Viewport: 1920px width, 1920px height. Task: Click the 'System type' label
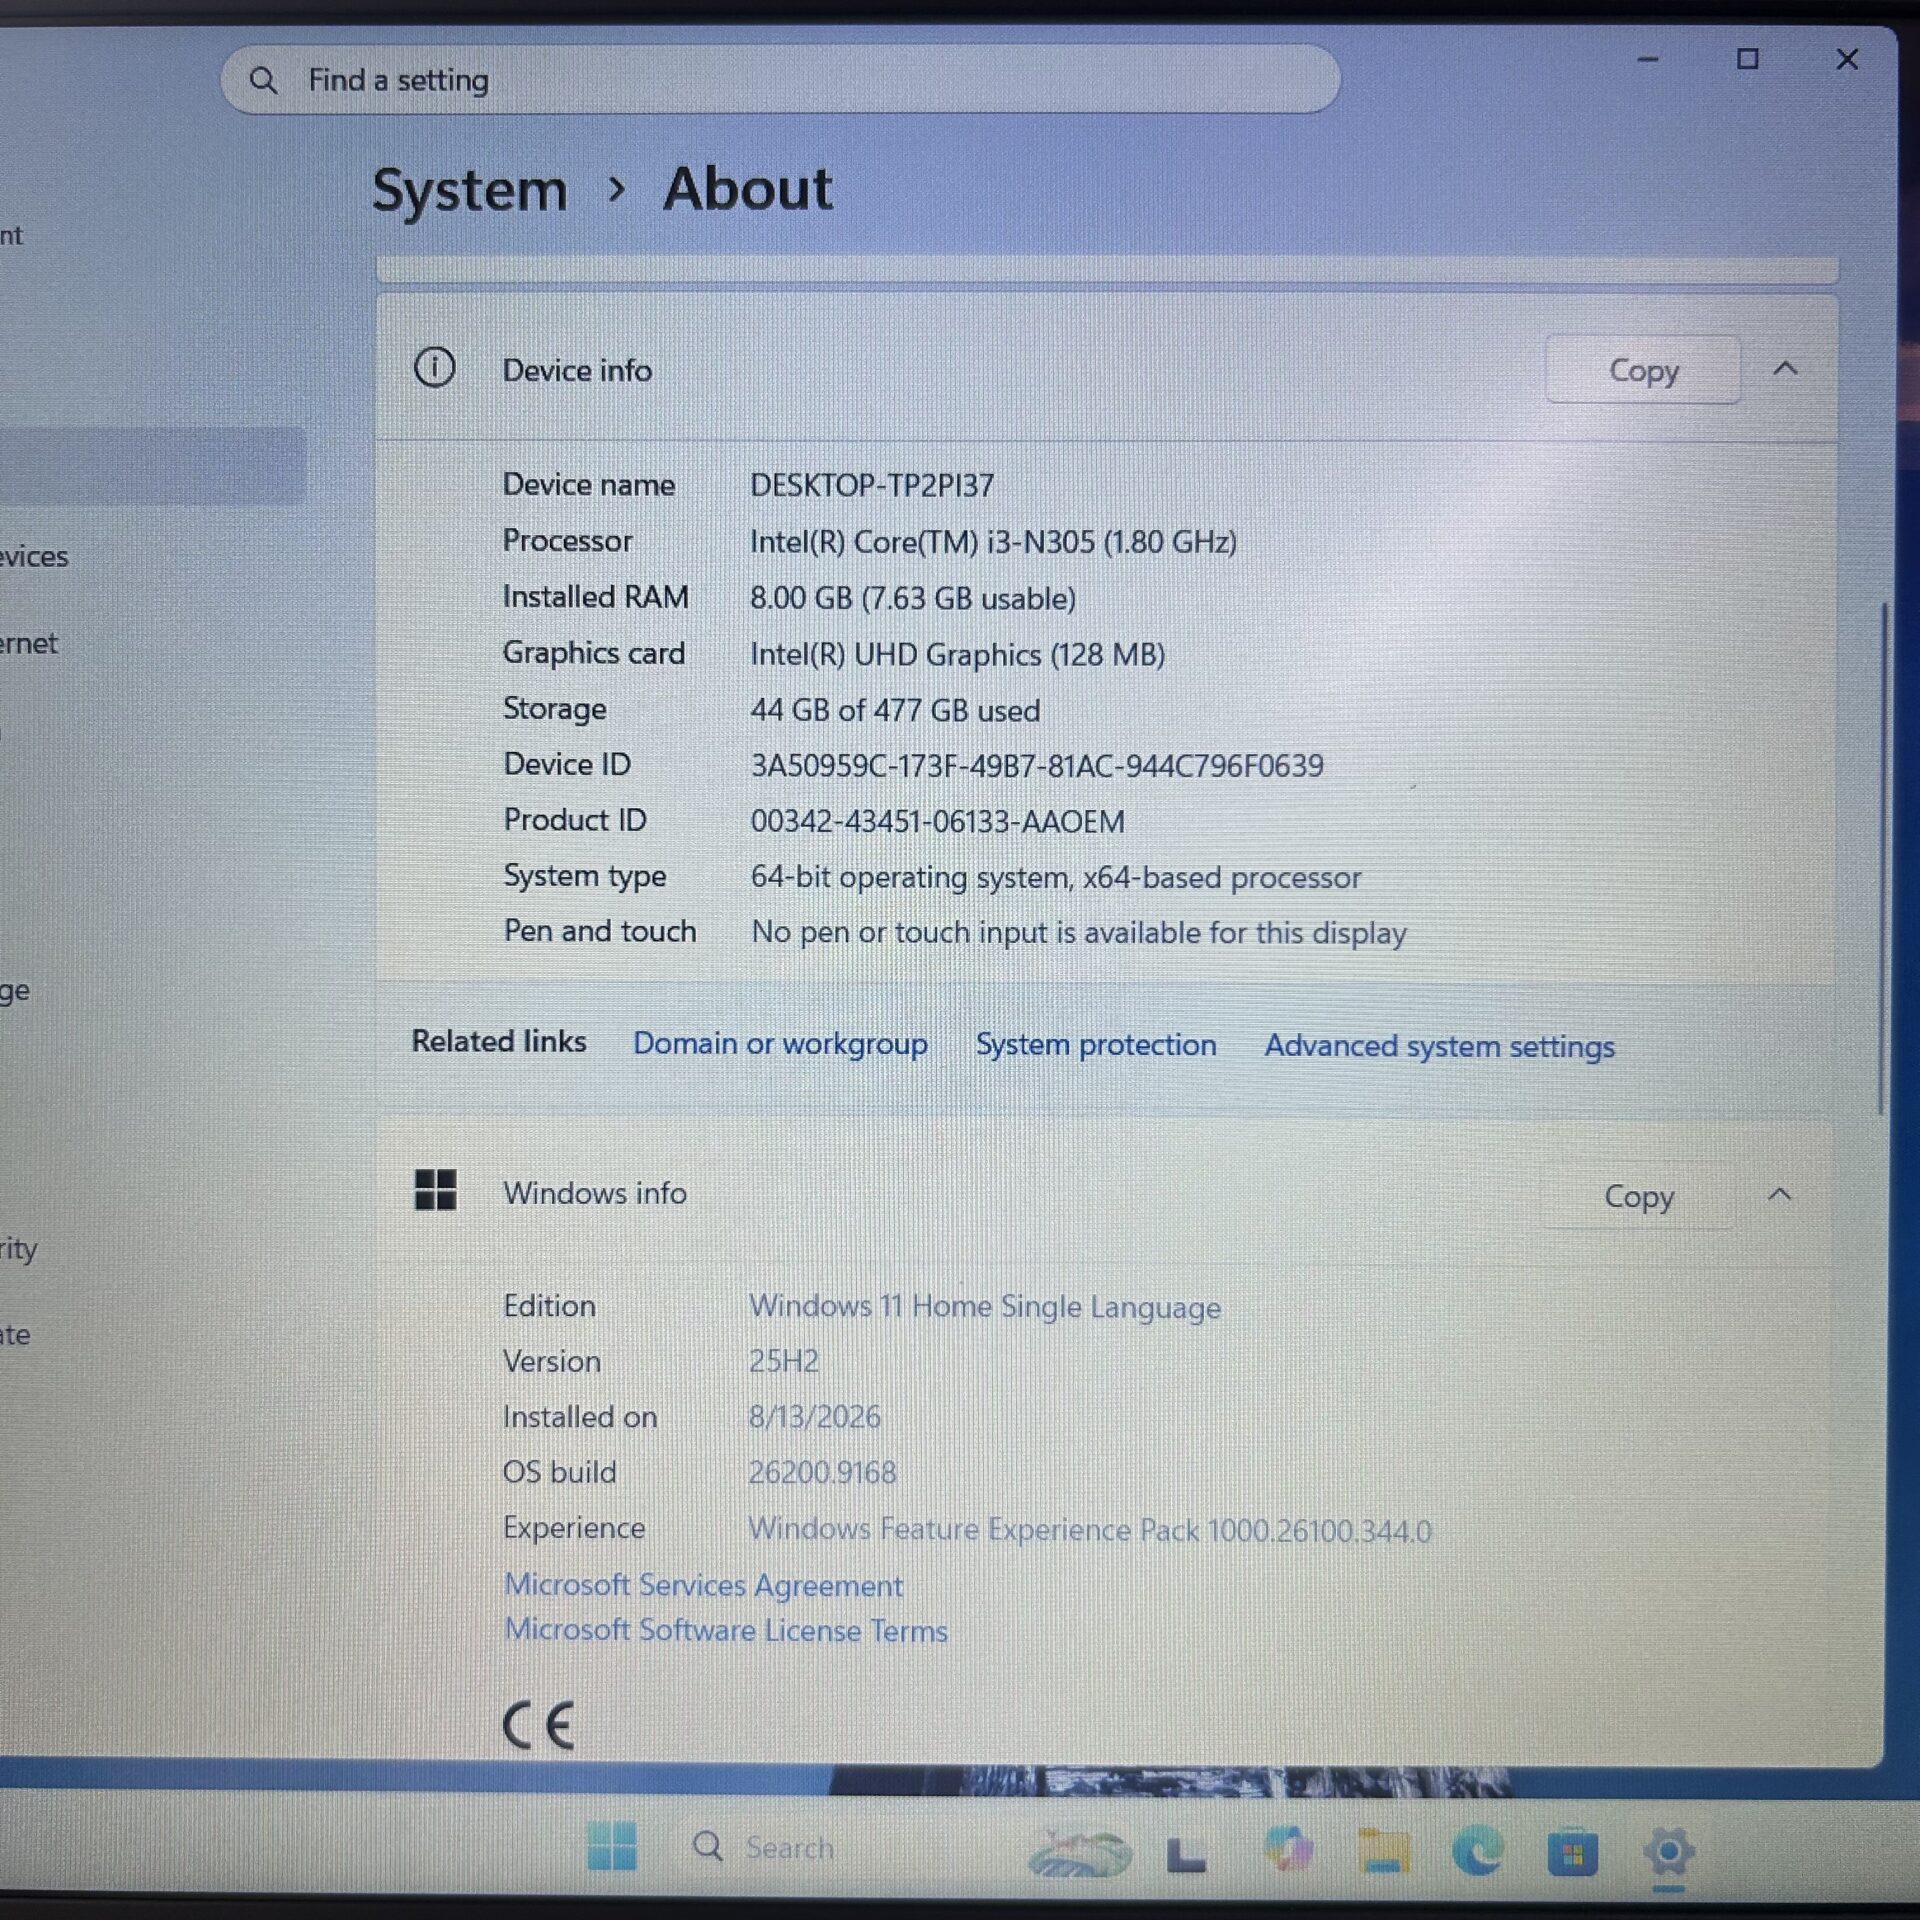click(585, 876)
